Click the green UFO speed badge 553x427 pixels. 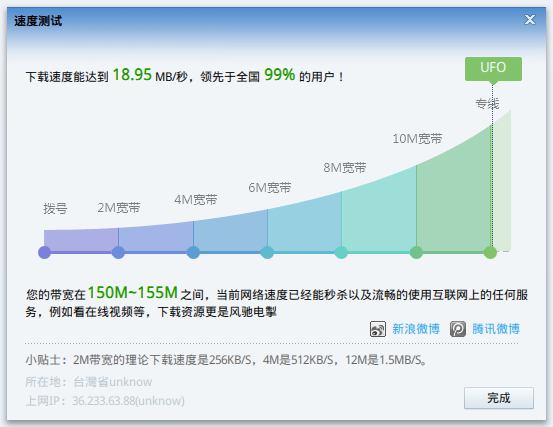coord(493,69)
